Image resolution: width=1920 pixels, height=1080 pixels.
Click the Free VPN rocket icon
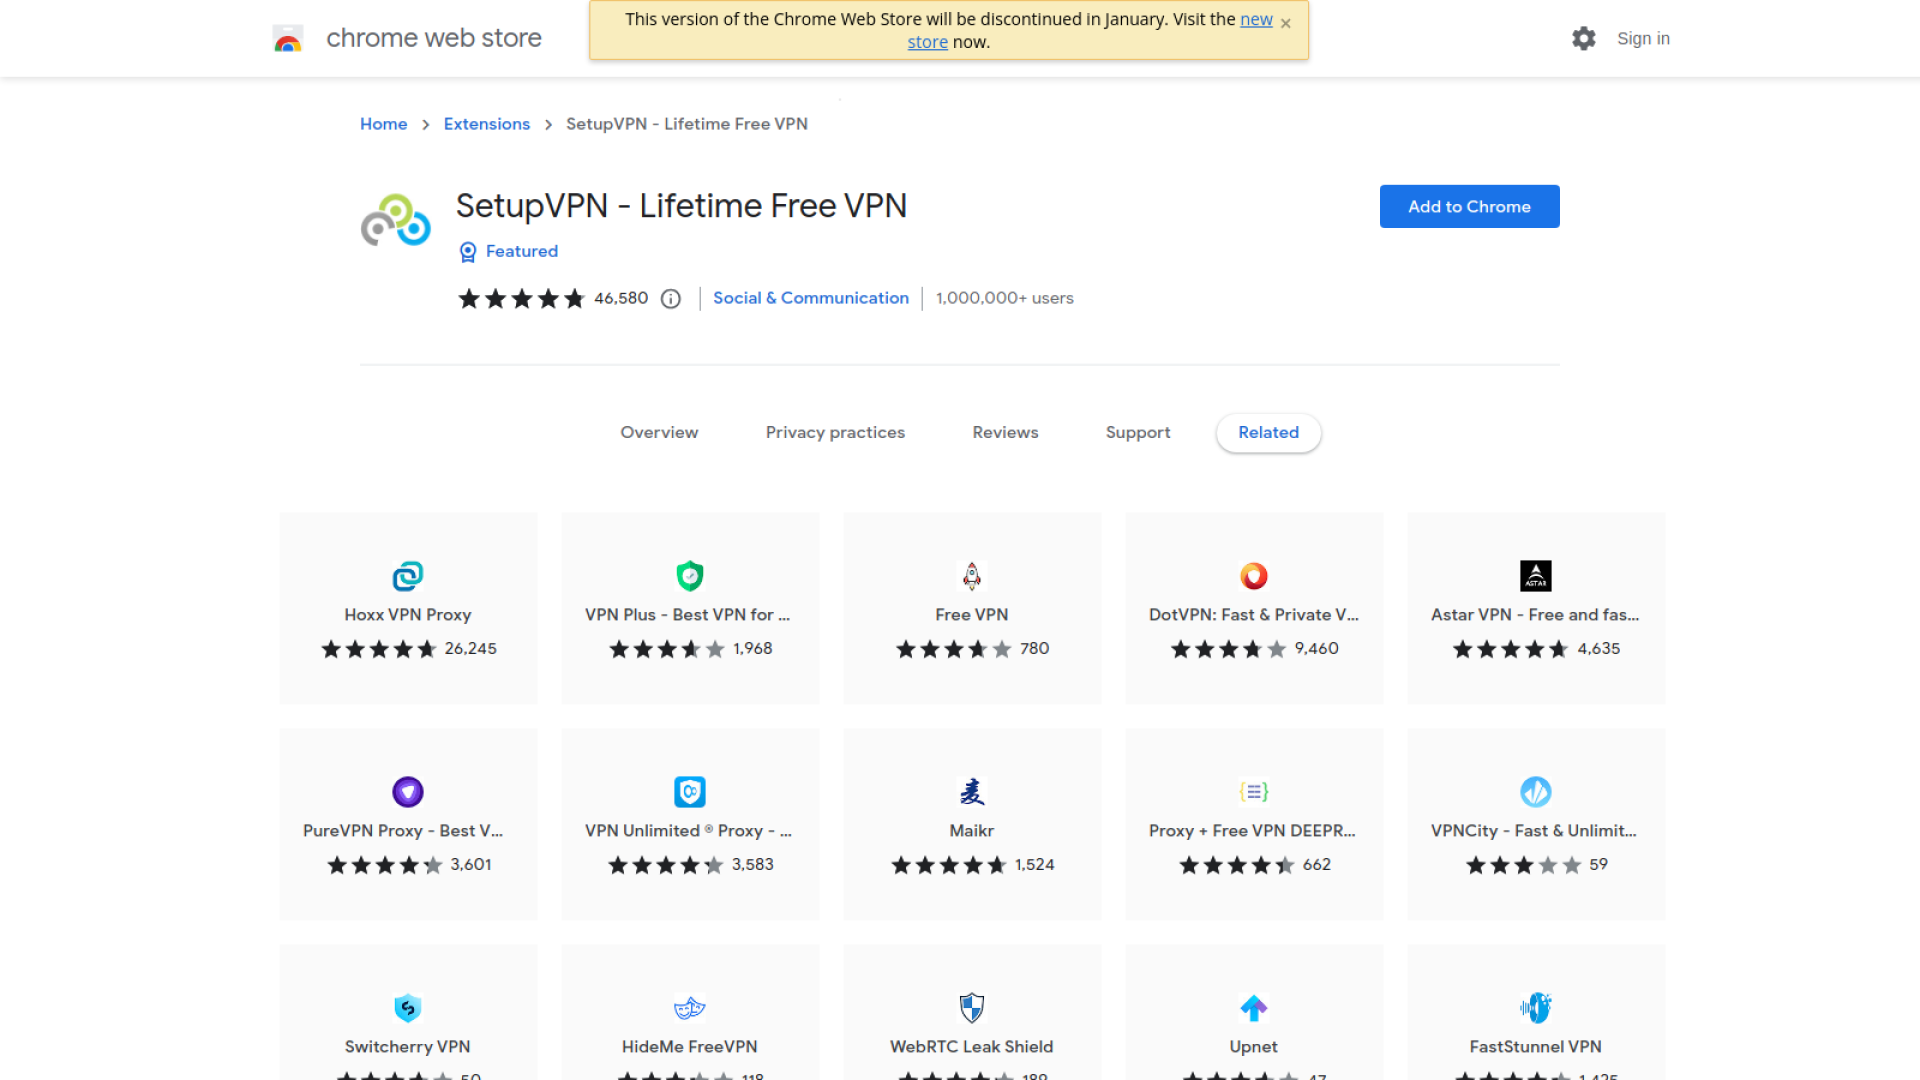pyautogui.click(x=972, y=576)
